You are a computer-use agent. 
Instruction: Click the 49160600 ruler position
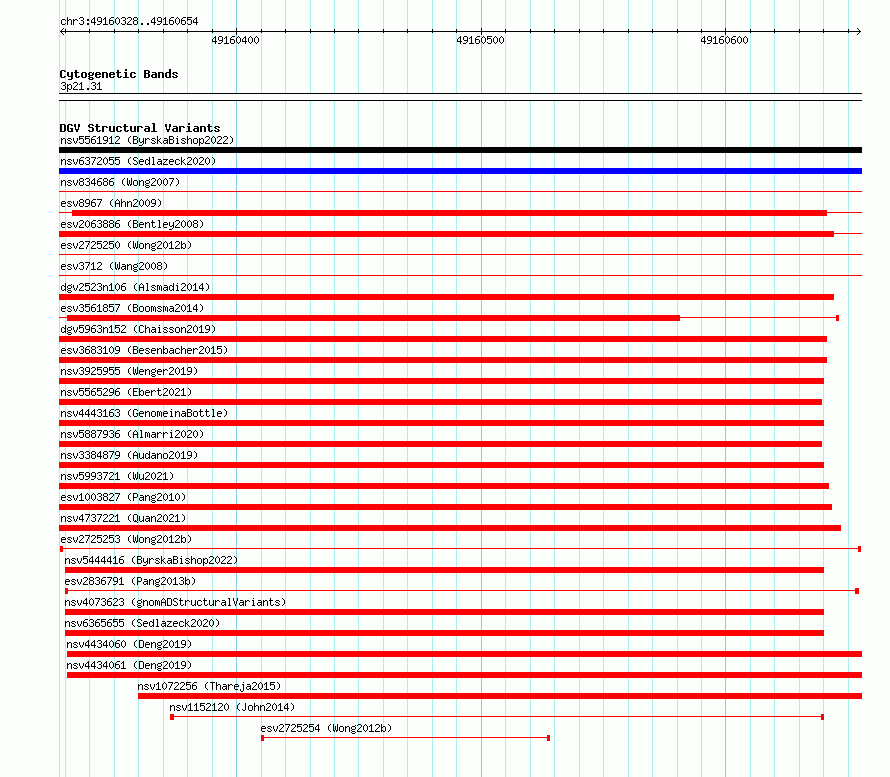[x=724, y=40]
